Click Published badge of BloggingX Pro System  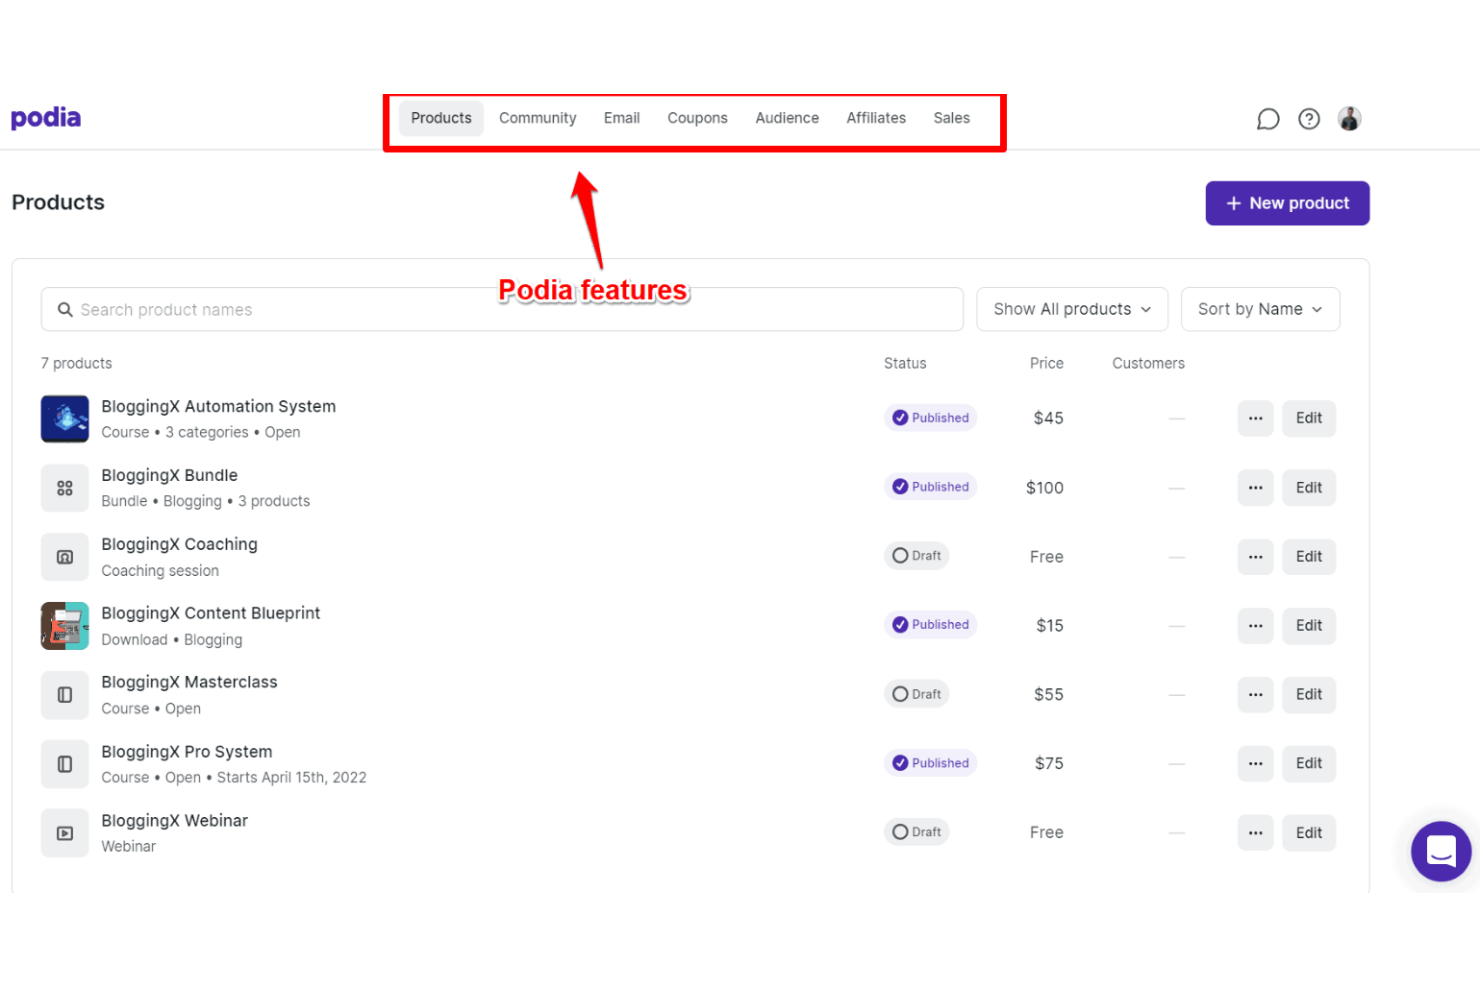click(x=930, y=763)
